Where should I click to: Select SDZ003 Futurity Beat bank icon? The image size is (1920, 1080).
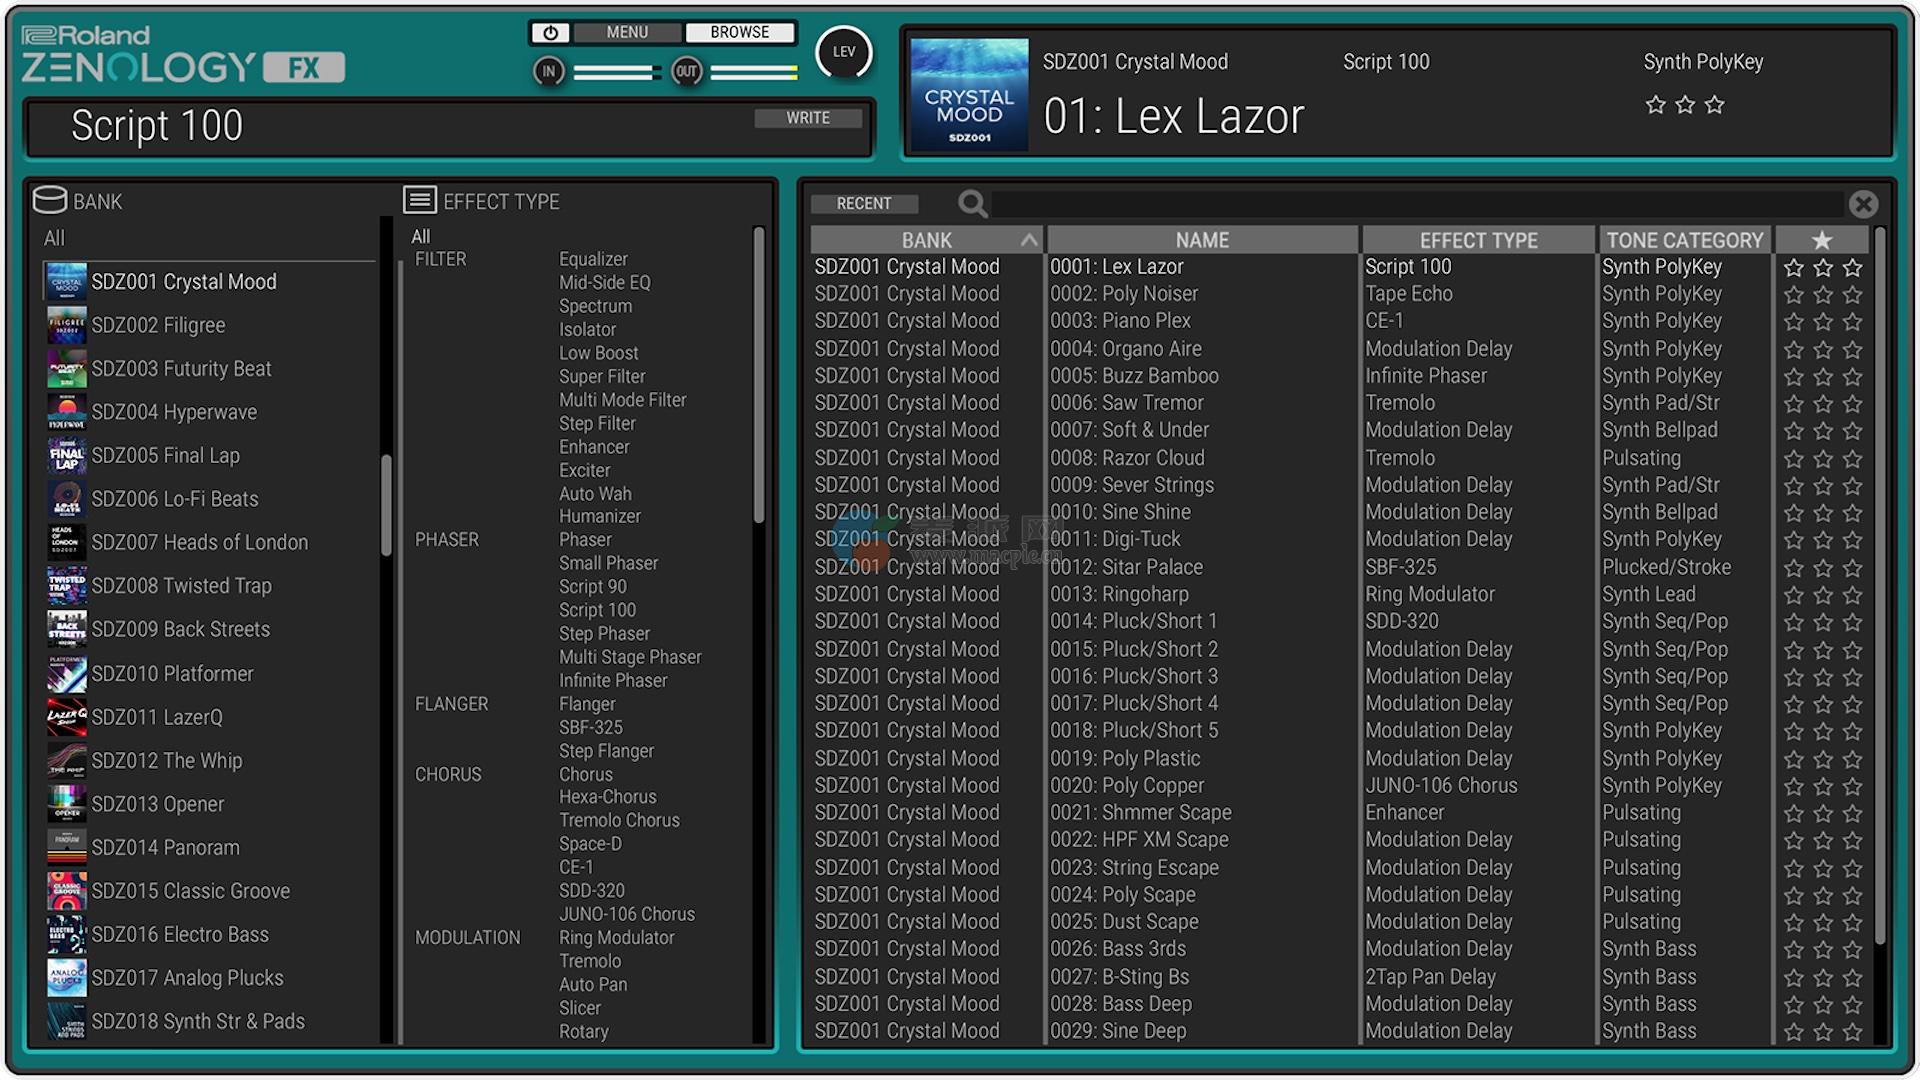[x=67, y=369]
